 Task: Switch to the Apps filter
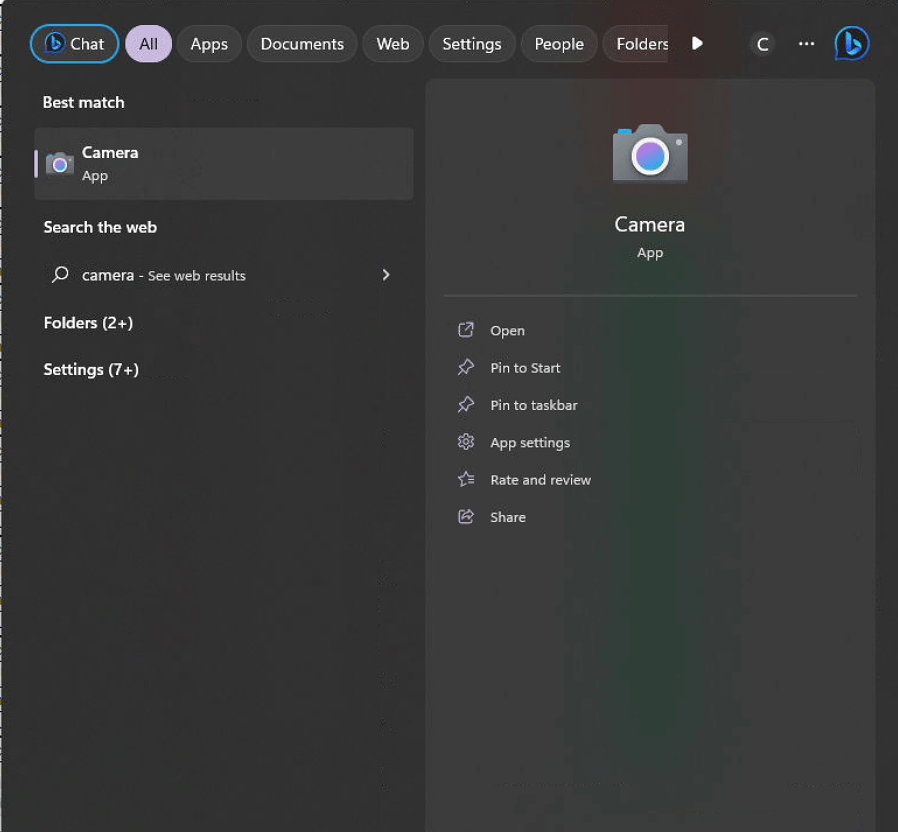tap(209, 44)
